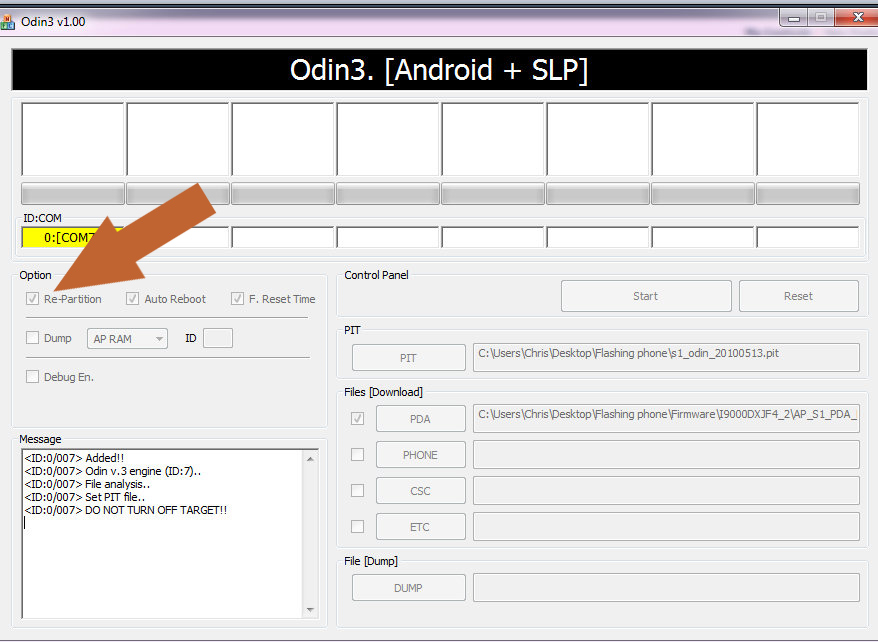Click the PDA file button
878x642 pixels.
click(421, 419)
